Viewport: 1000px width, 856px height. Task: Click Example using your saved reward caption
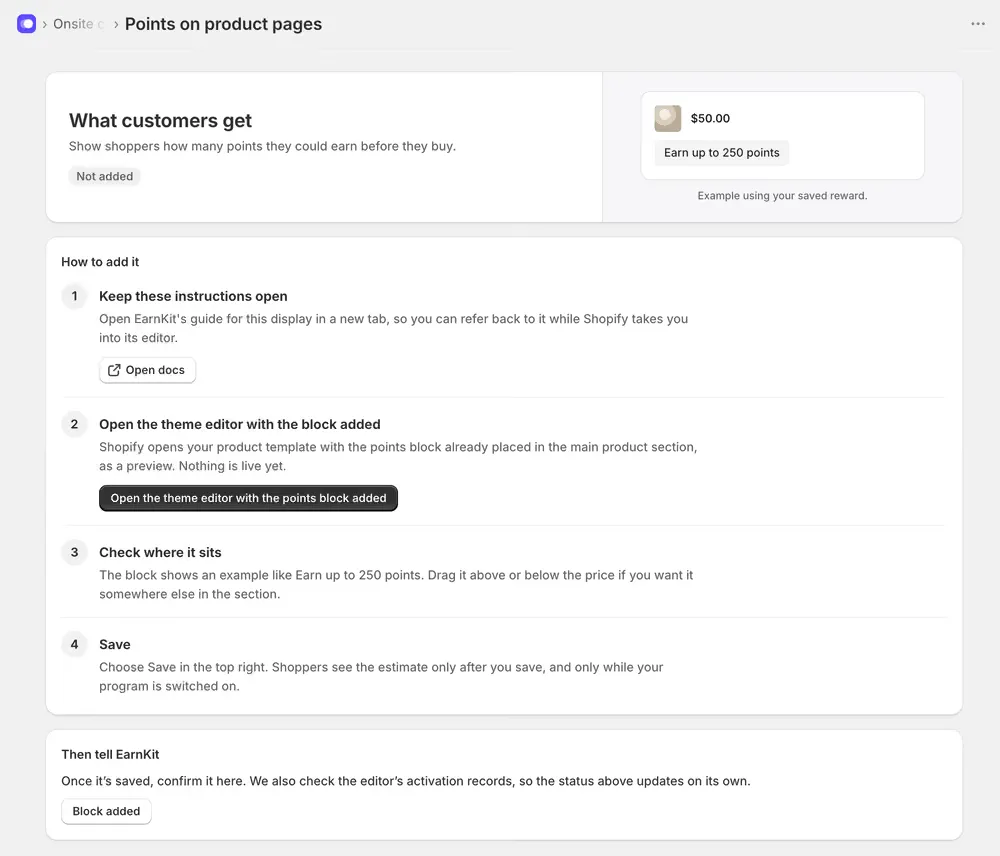click(x=782, y=196)
